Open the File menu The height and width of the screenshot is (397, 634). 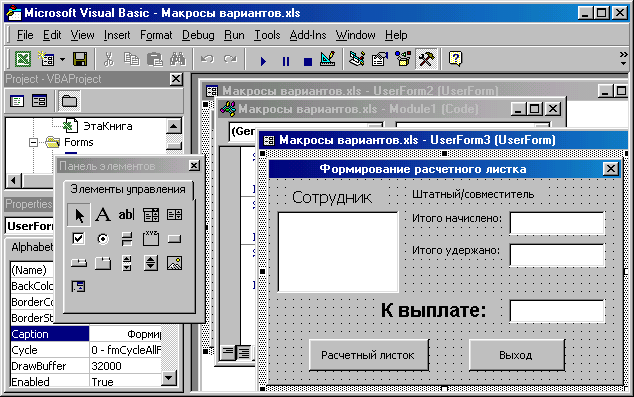point(25,35)
